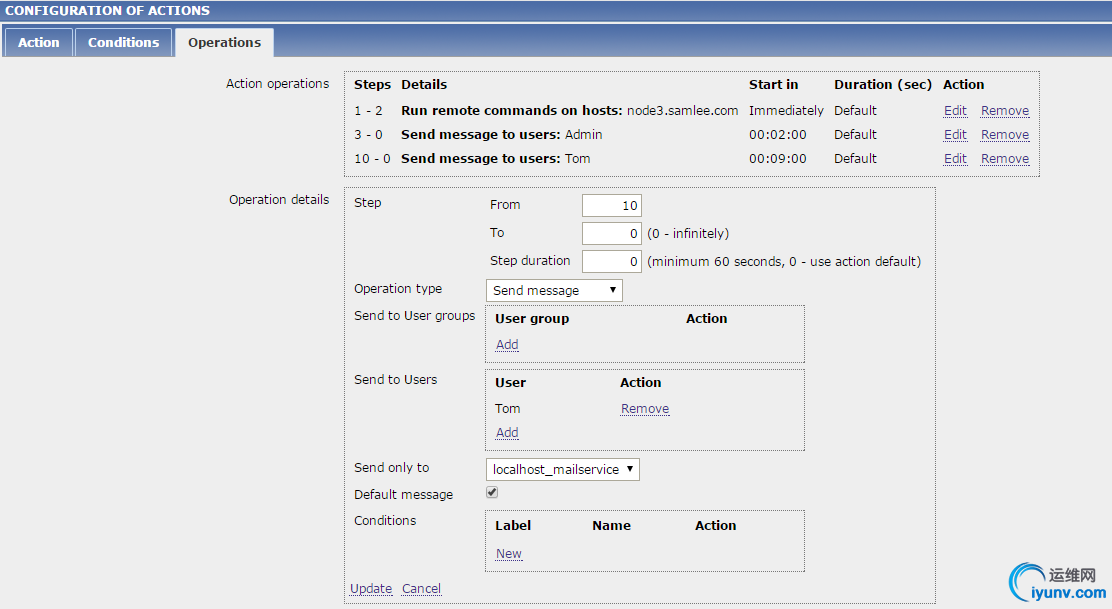The width and height of the screenshot is (1112, 609).
Task: Remove user Tom from recipients
Action: 644,409
